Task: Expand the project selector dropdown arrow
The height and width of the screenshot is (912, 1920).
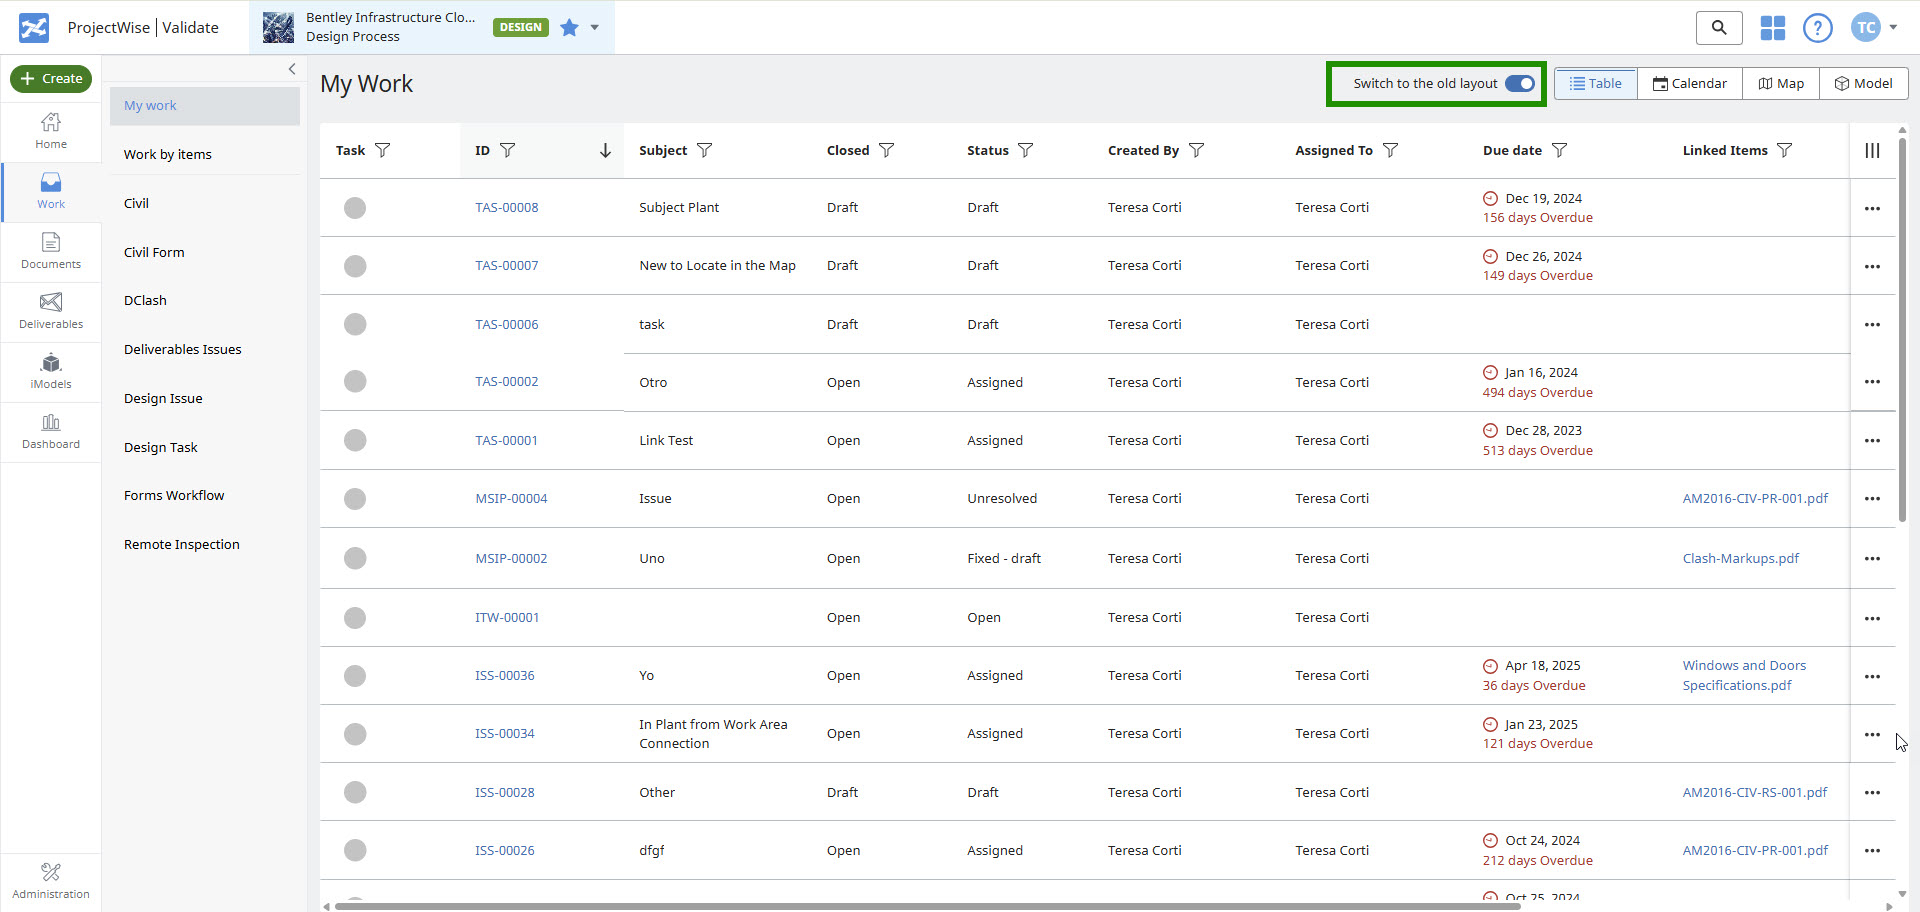Action: 595,28
